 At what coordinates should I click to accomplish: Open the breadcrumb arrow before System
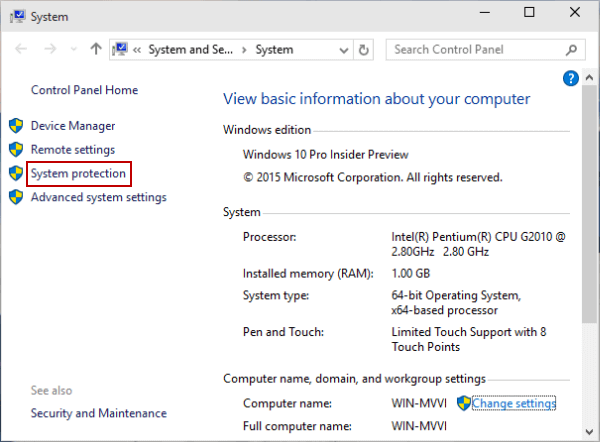click(x=244, y=50)
